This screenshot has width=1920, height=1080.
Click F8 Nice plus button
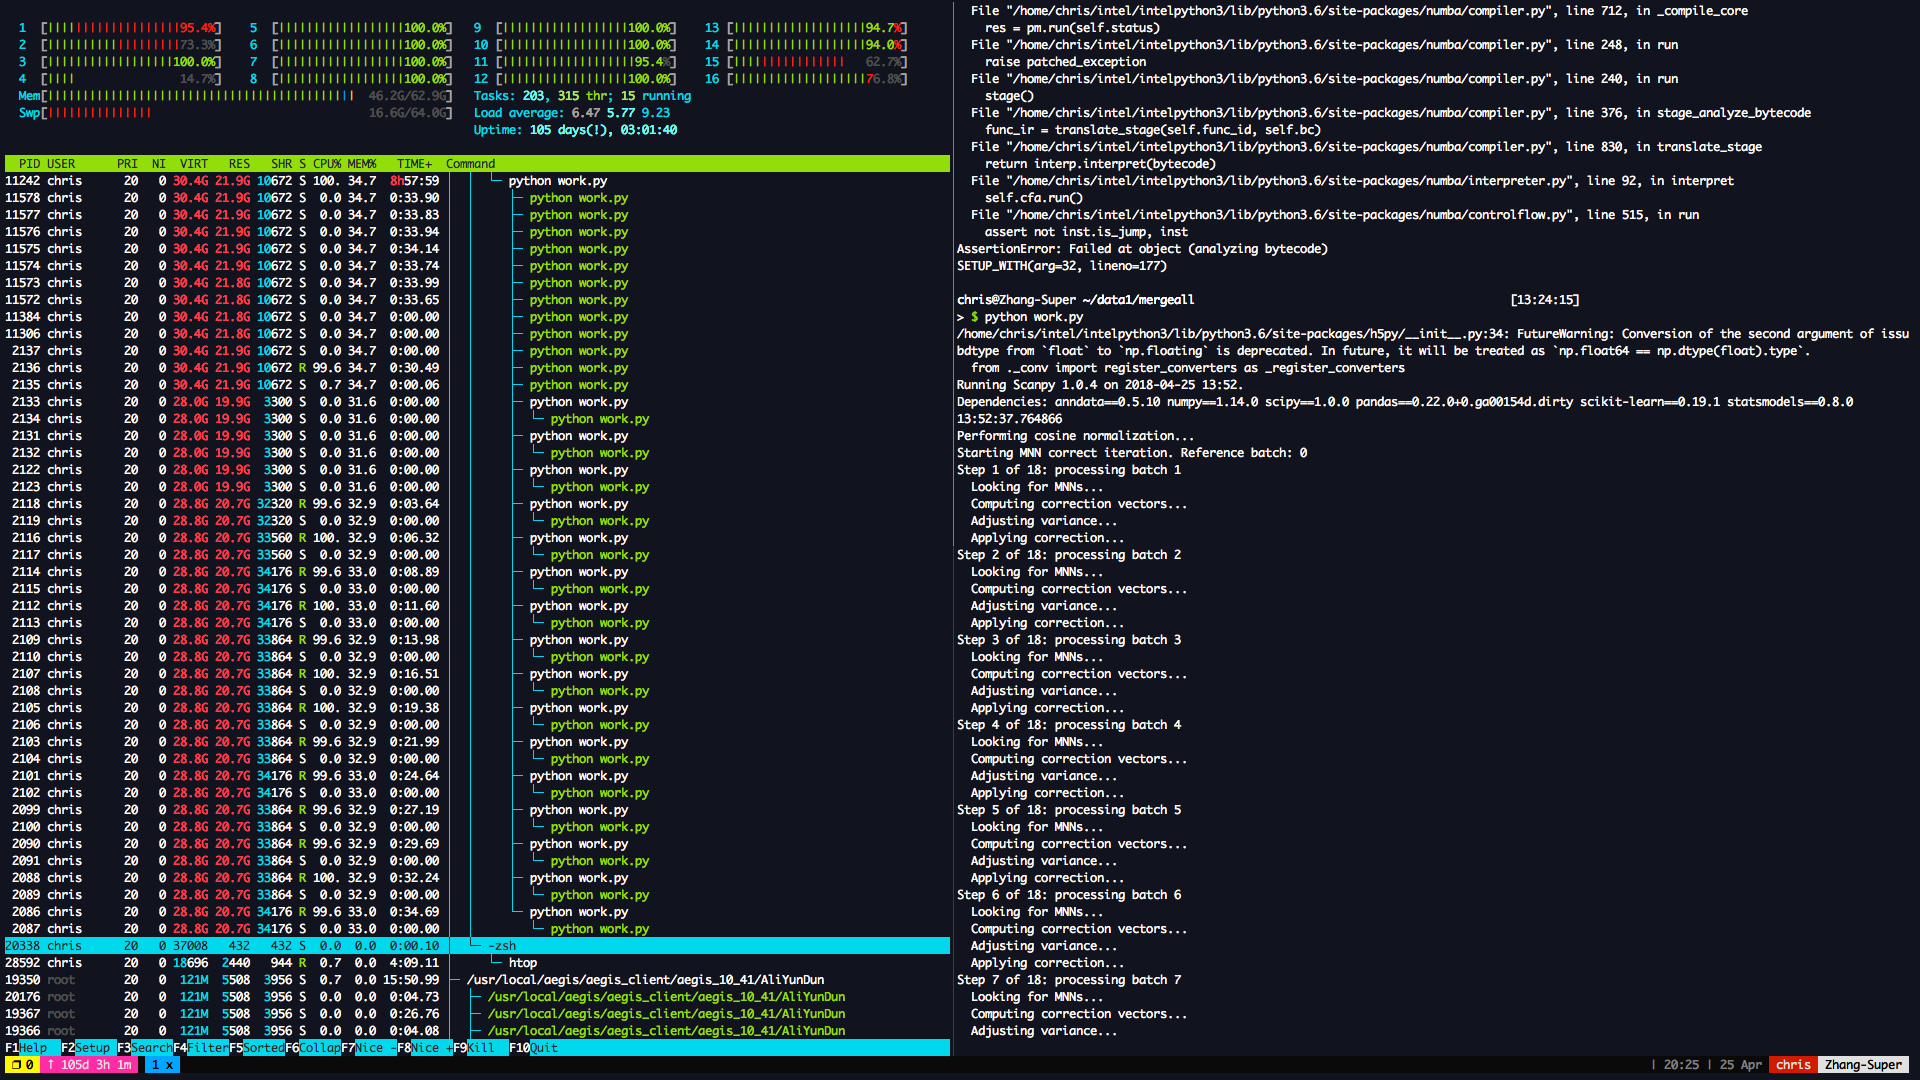pyautogui.click(x=425, y=1048)
